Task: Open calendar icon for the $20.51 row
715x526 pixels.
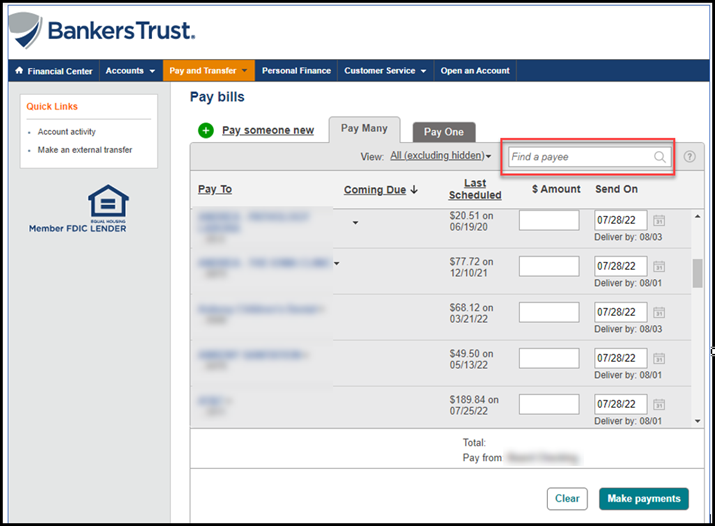Action: click(x=659, y=221)
